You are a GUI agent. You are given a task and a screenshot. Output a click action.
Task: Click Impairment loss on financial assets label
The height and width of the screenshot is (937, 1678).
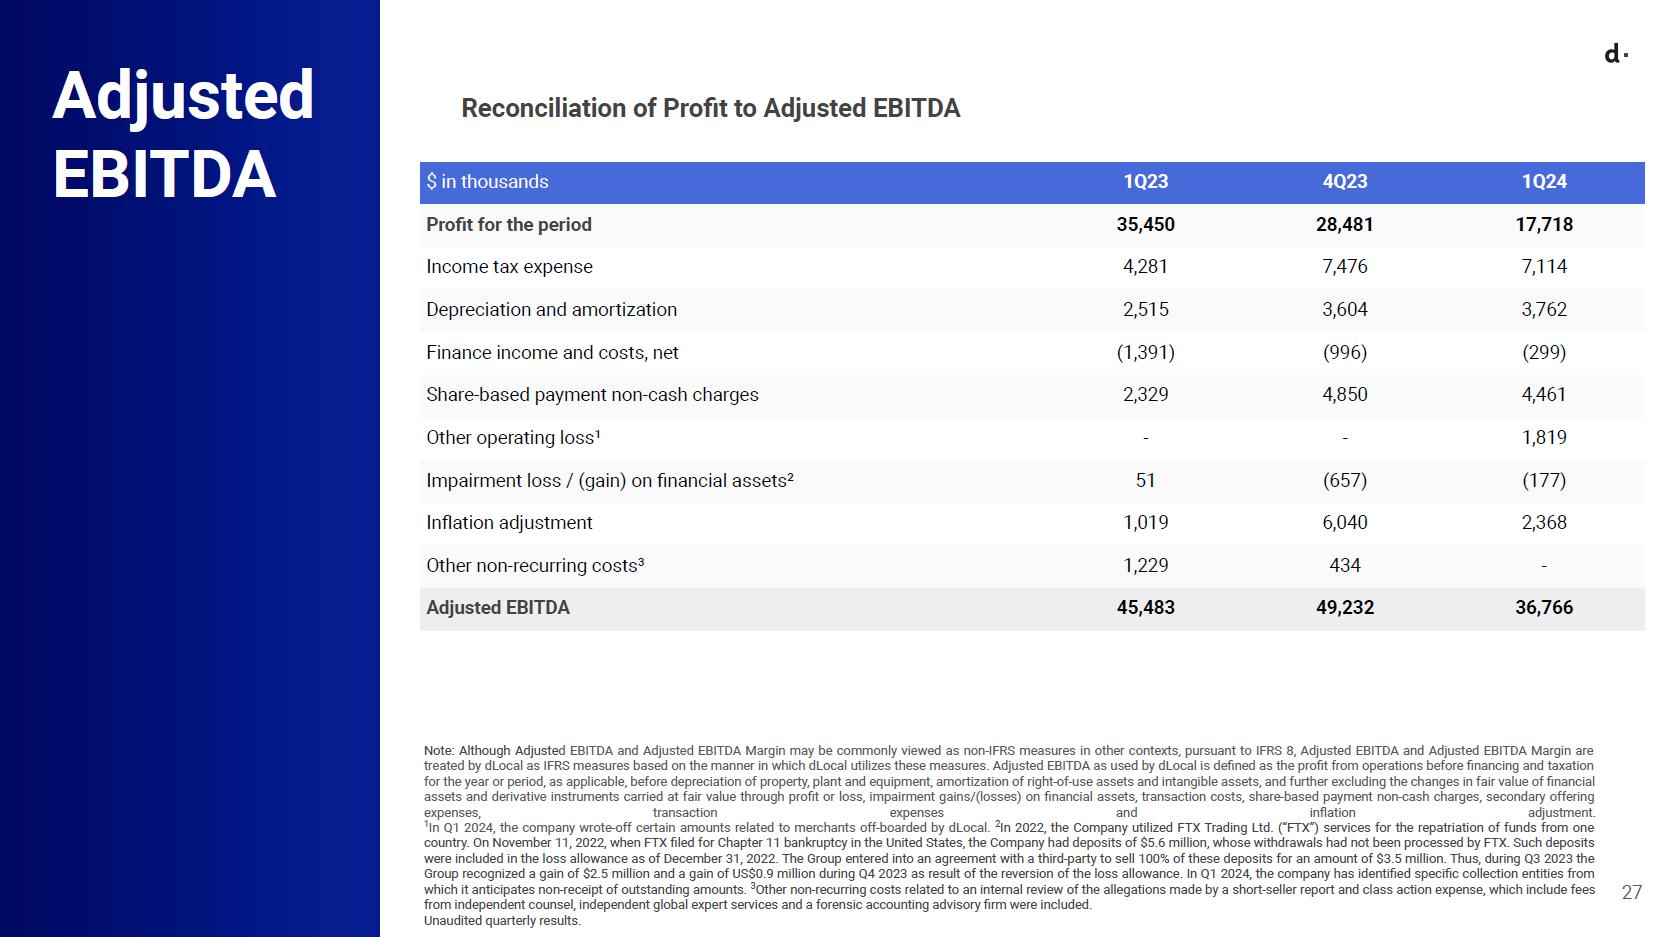609,481
